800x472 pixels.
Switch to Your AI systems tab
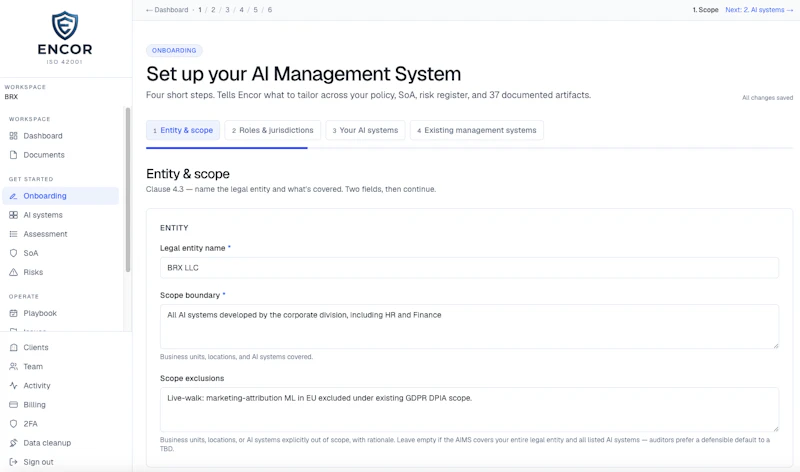click(365, 130)
